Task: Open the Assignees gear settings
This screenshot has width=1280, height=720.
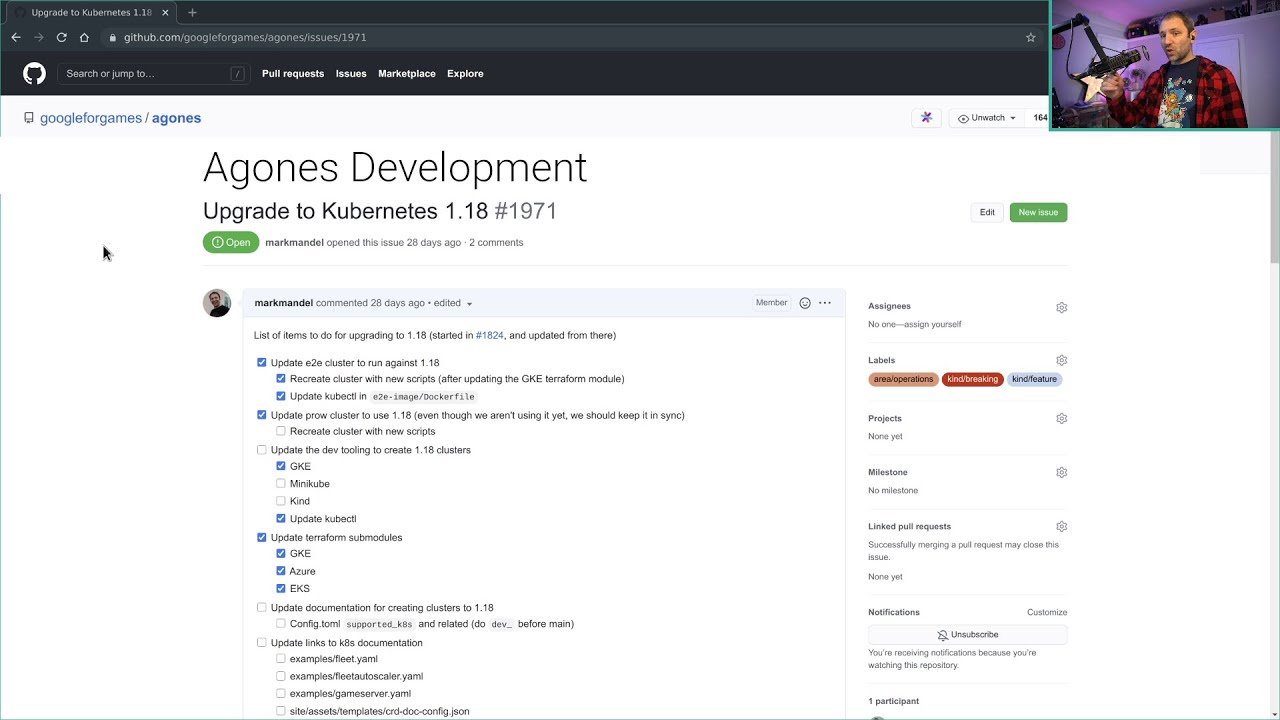Action: [1061, 307]
